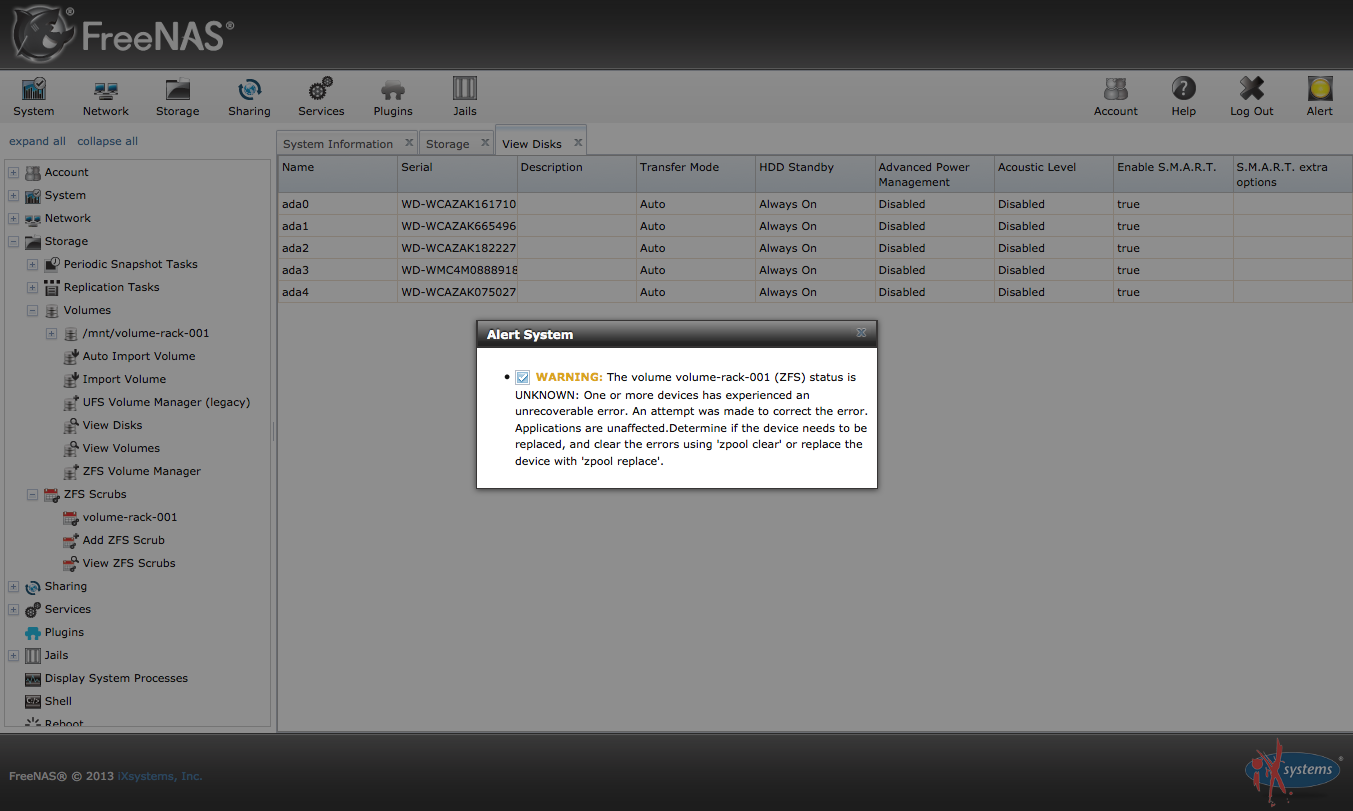This screenshot has height=811, width=1353.
Task: Click the expand all link
Action: [x=37, y=141]
